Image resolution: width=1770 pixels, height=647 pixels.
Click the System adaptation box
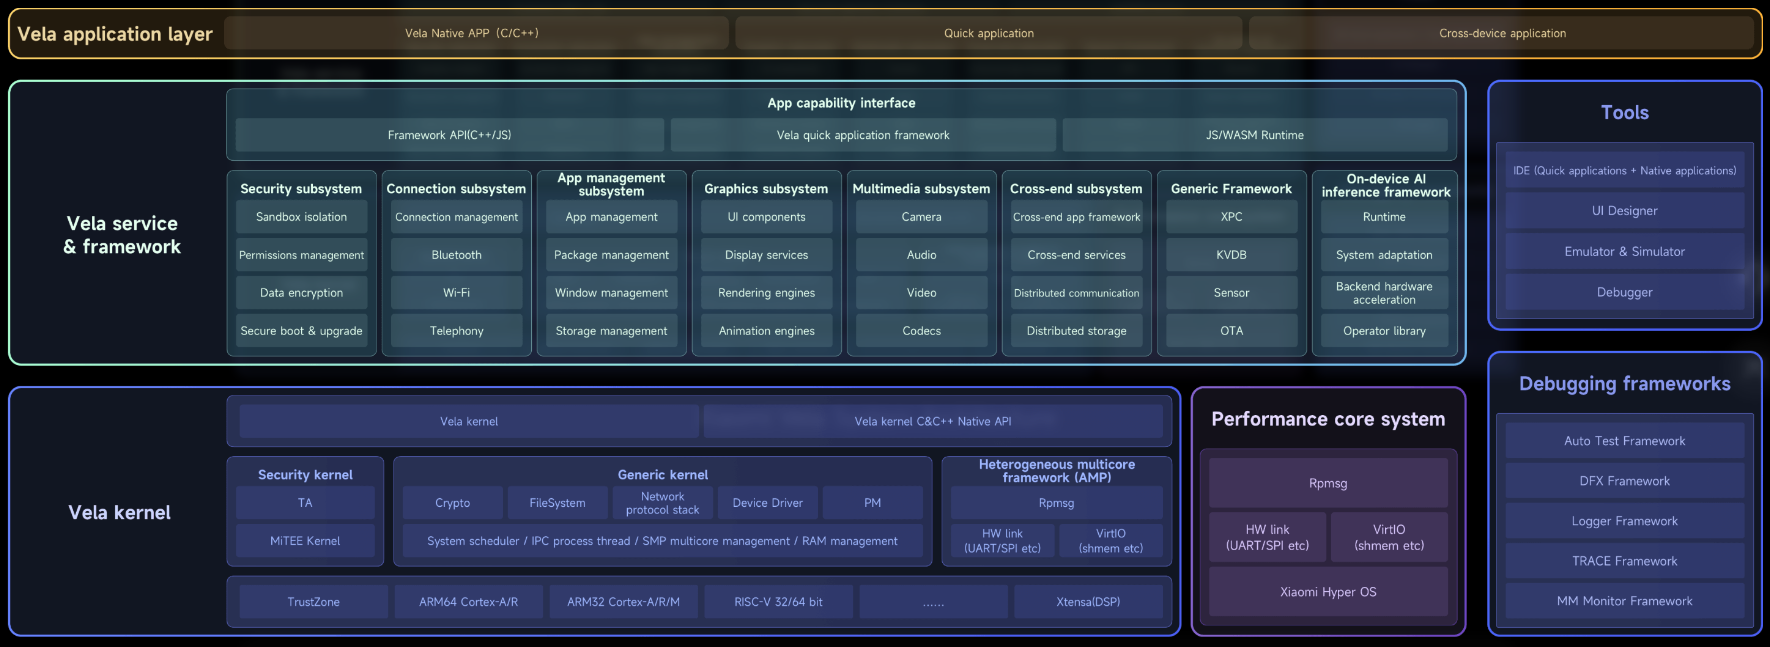click(1385, 255)
